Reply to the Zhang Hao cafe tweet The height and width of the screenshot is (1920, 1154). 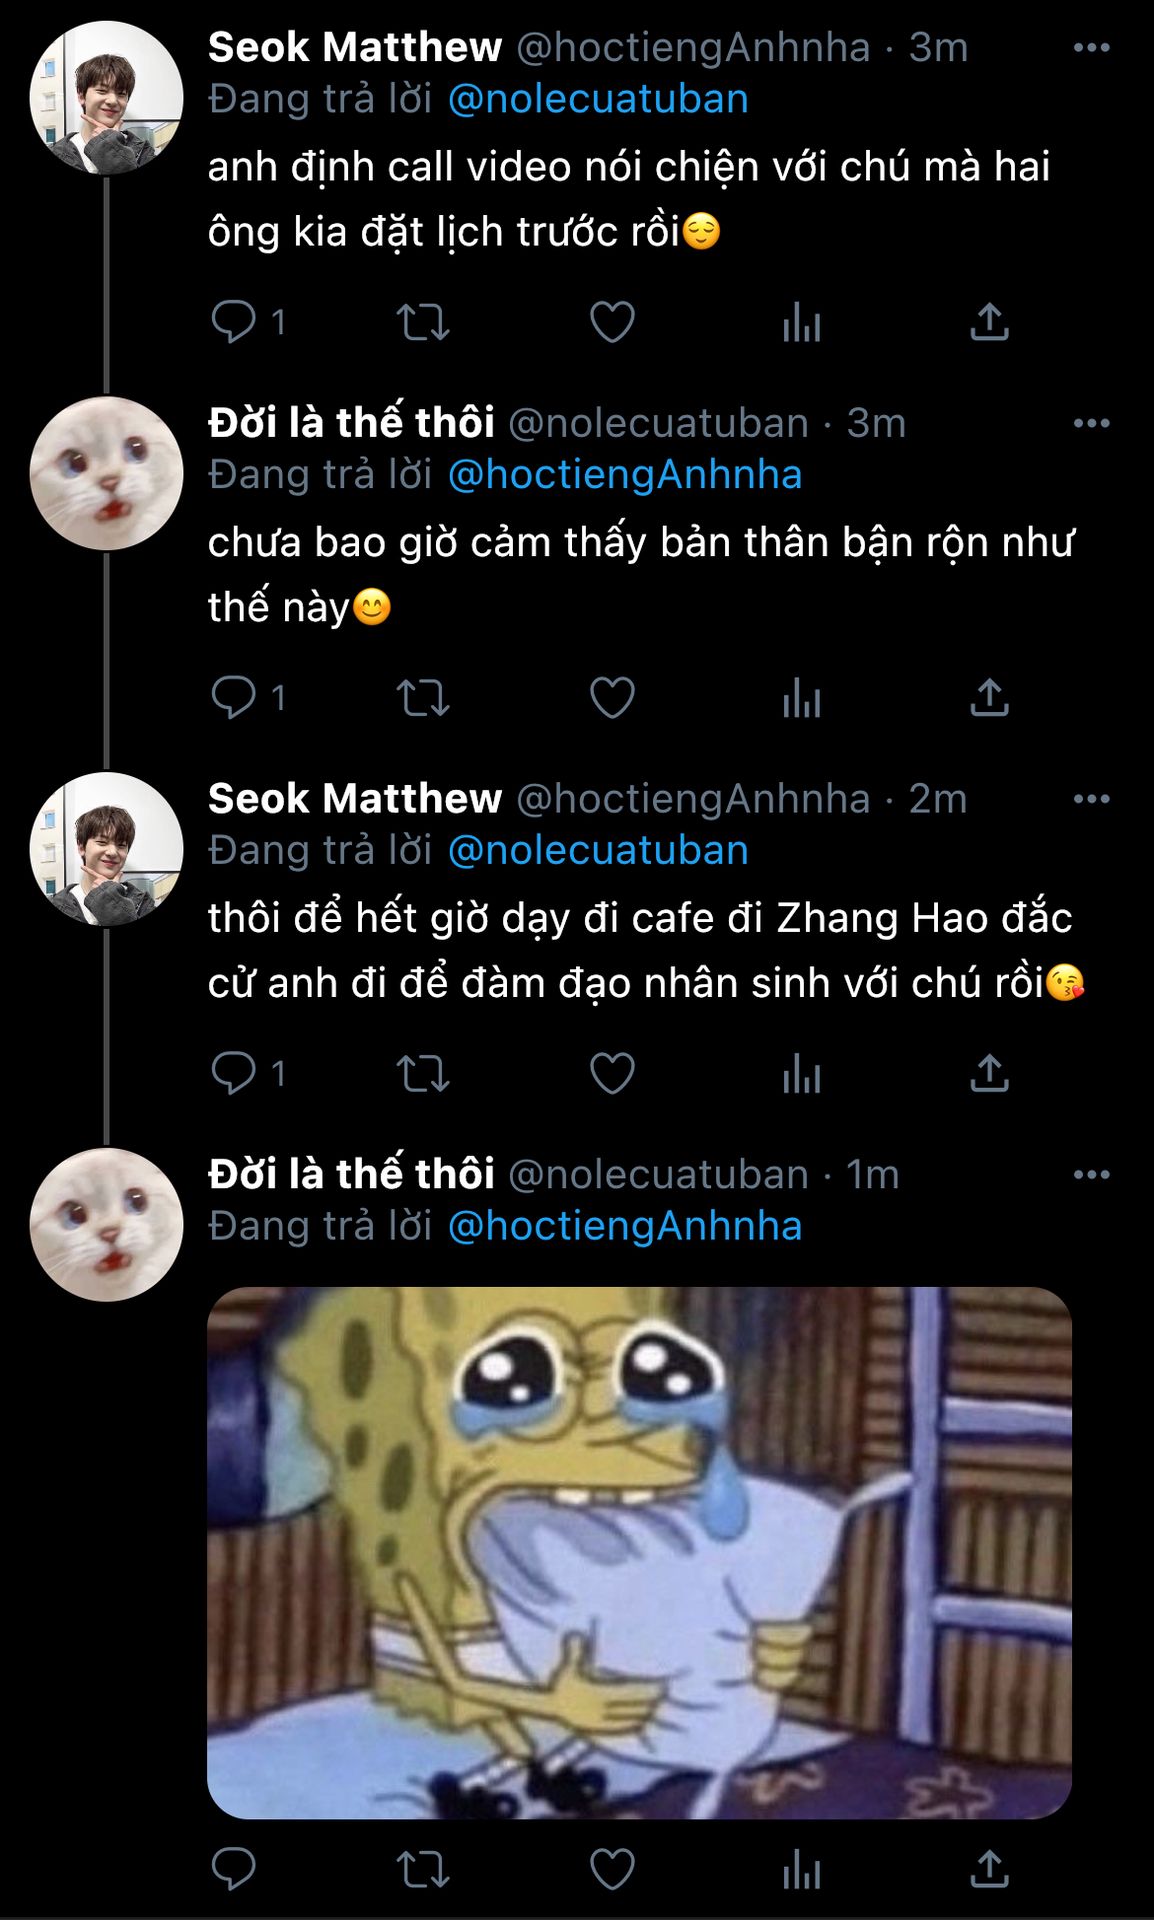pos(234,1074)
